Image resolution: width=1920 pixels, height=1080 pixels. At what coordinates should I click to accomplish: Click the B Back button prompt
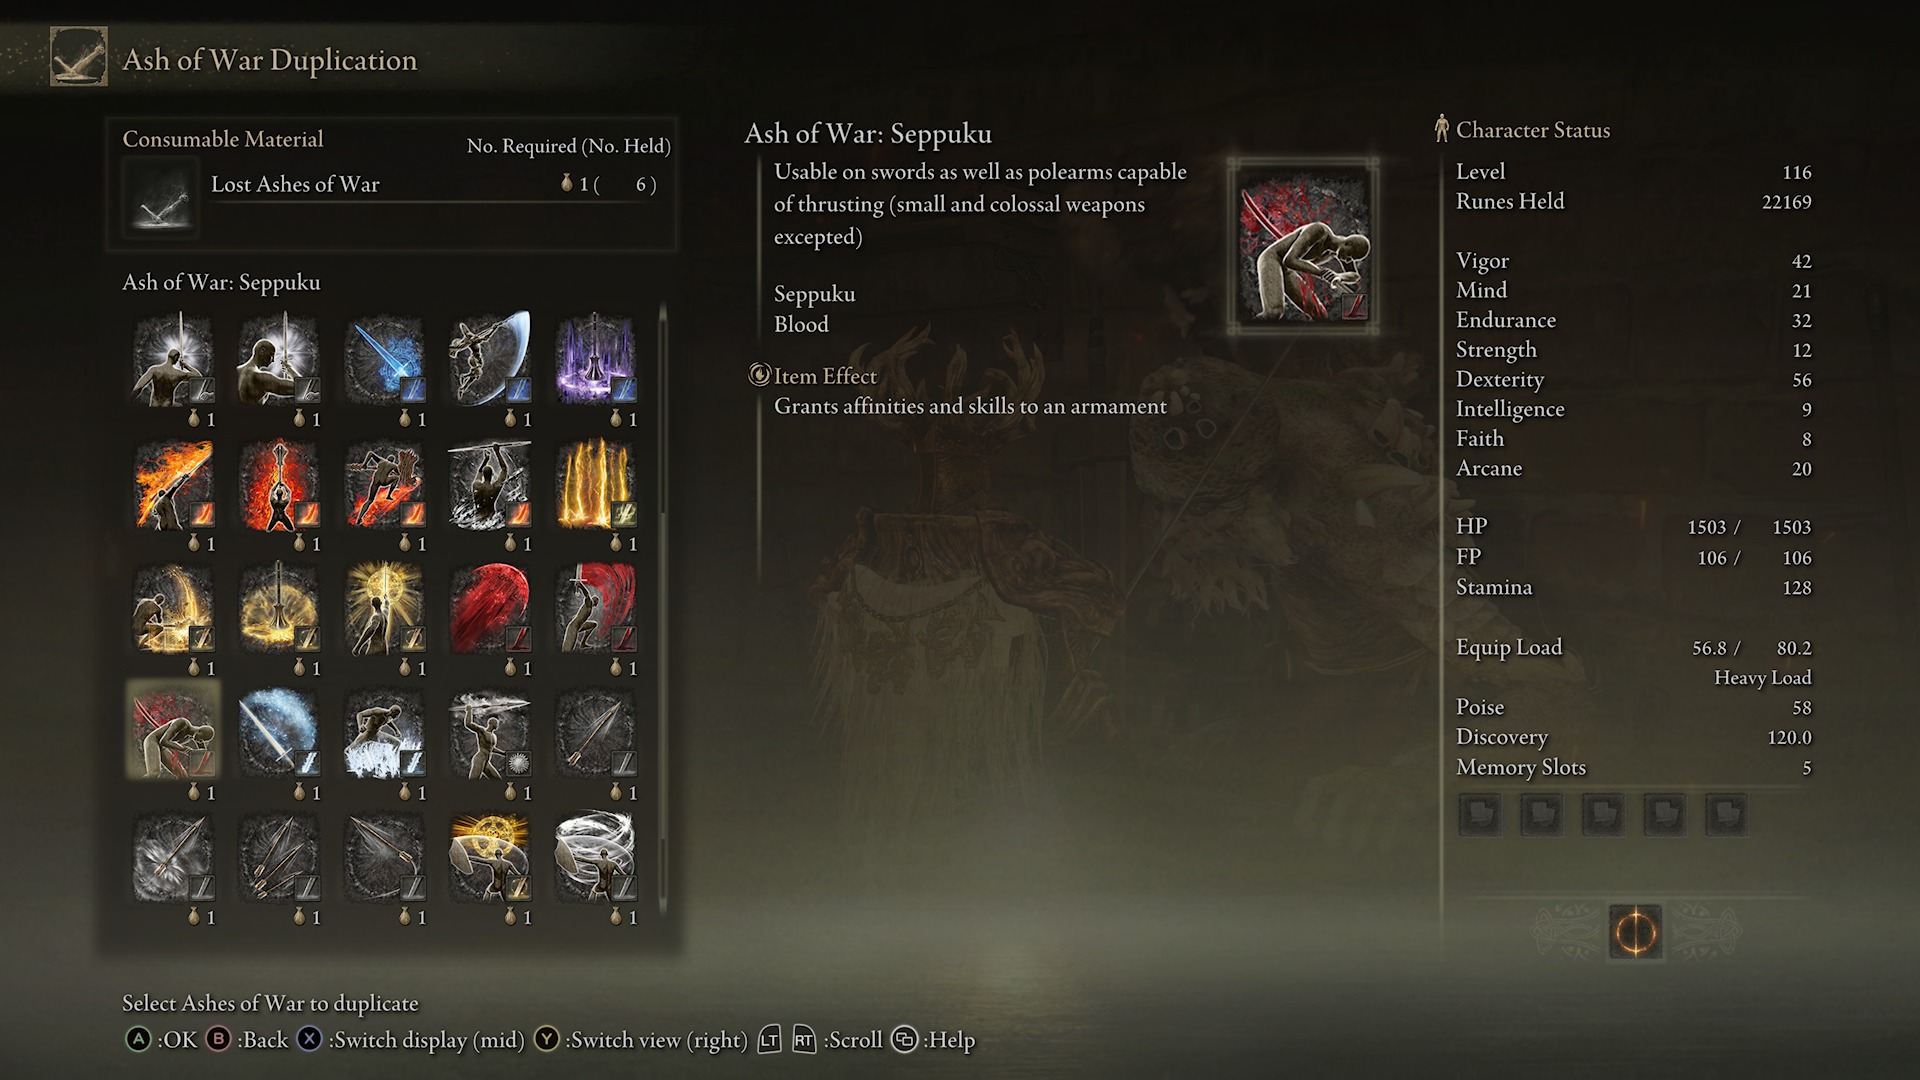point(247,1040)
